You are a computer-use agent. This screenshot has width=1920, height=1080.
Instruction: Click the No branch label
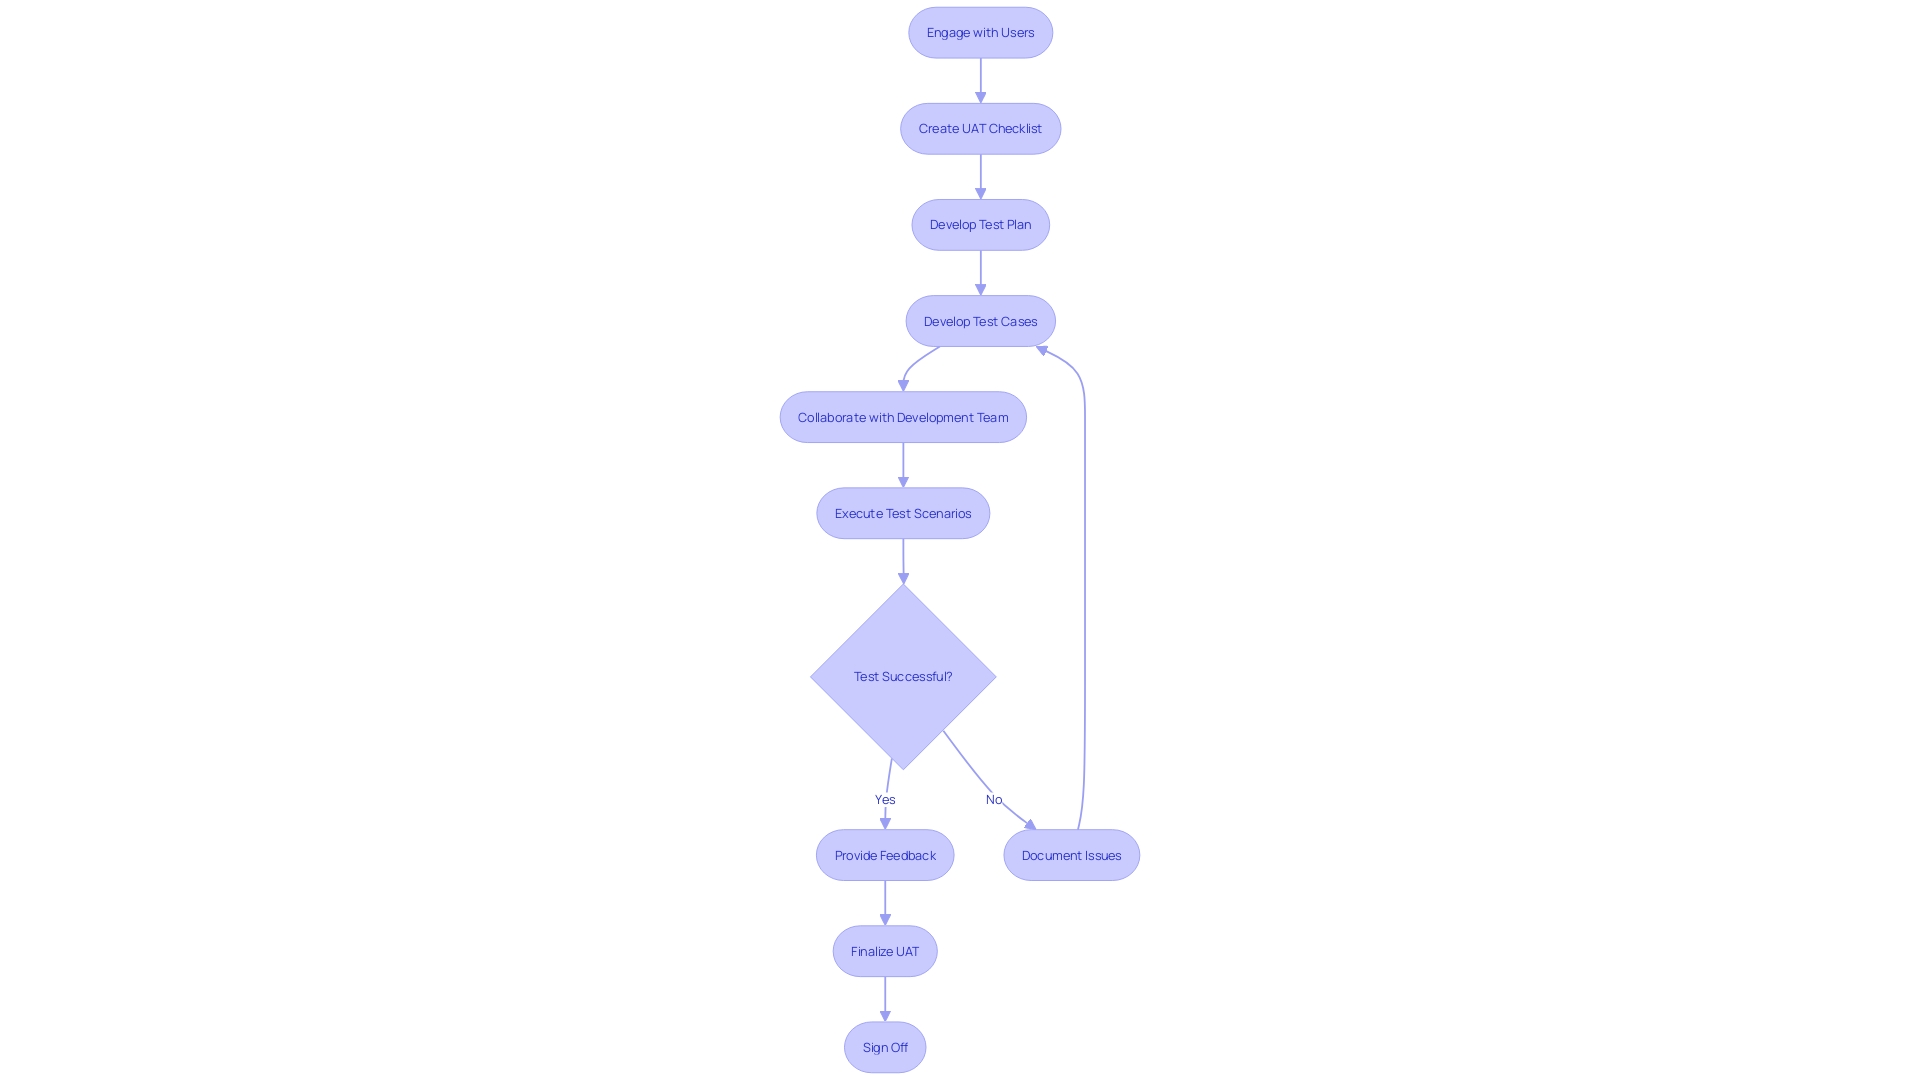(x=993, y=799)
